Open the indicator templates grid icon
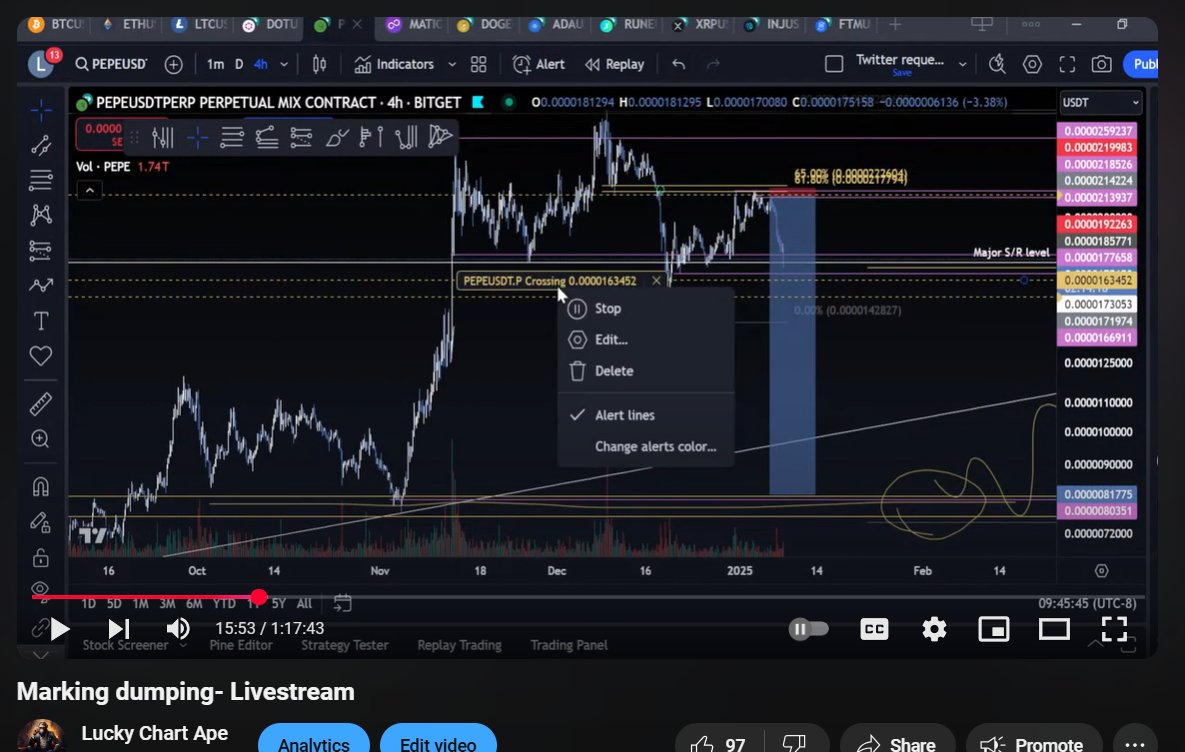 tap(478, 64)
